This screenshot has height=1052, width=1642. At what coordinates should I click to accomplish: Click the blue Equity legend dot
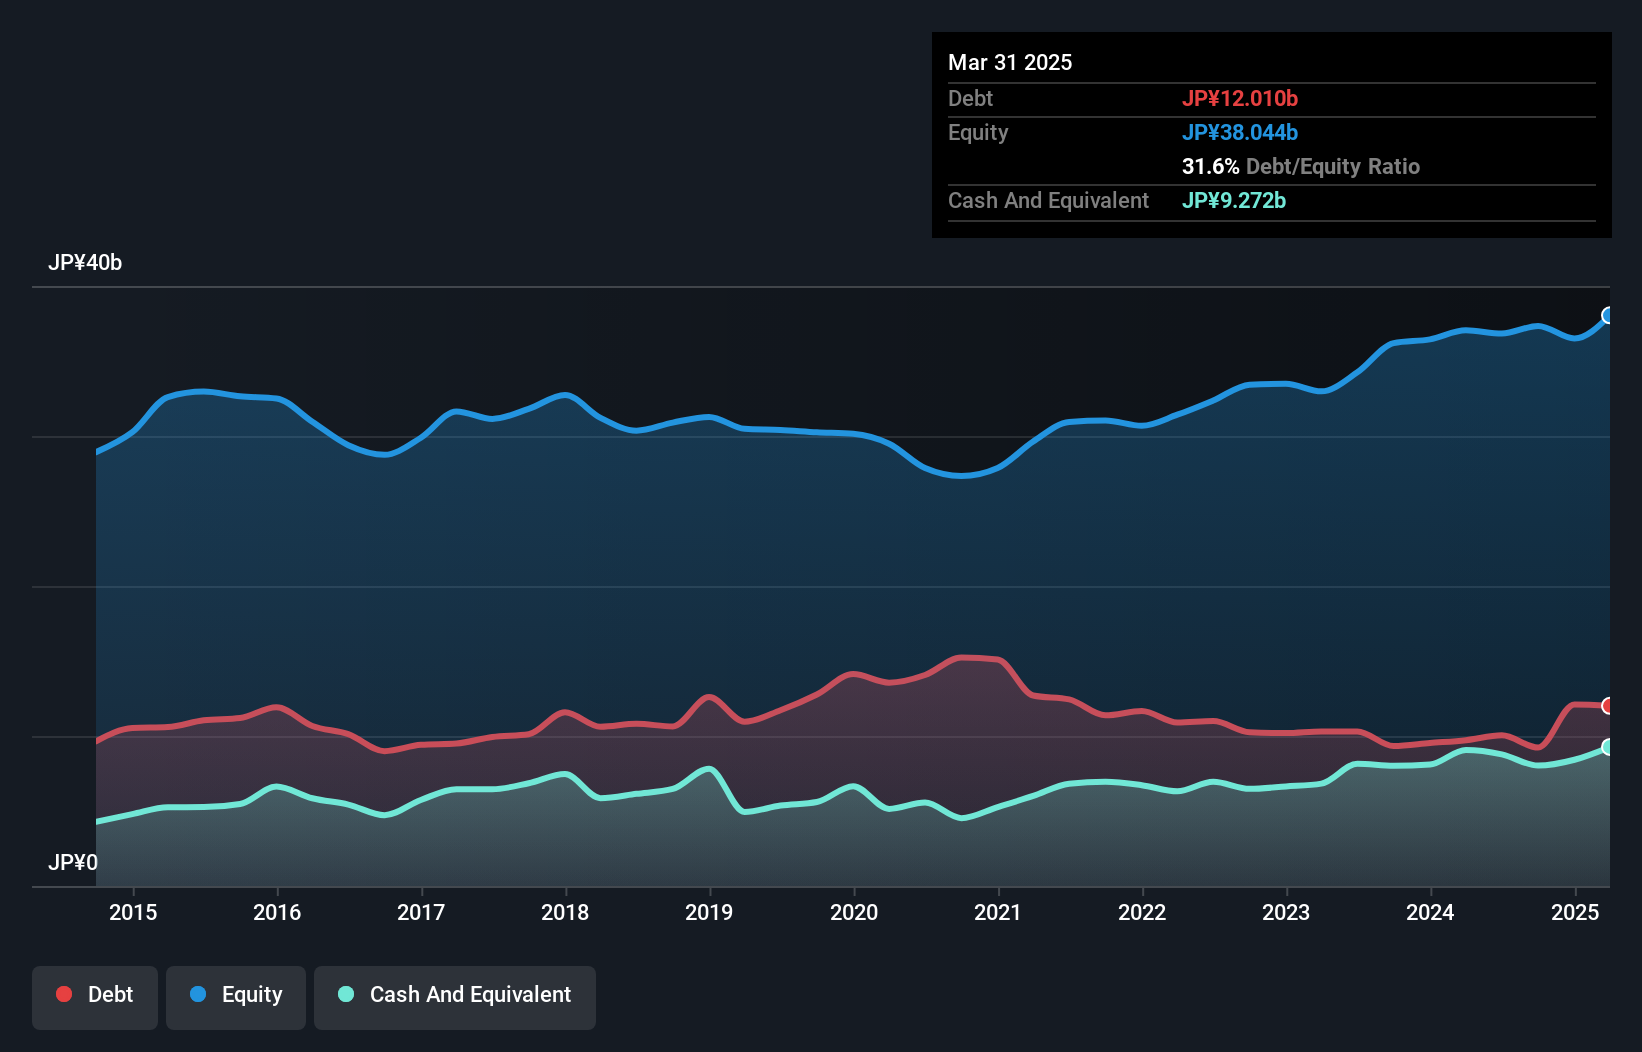pos(198,994)
